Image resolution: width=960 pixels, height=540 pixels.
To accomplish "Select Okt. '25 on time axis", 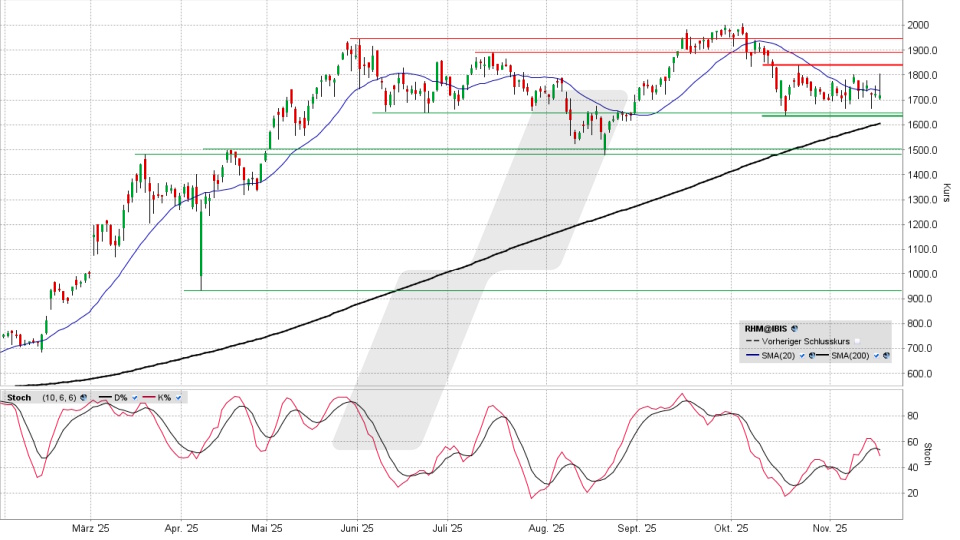I will point(731,528).
